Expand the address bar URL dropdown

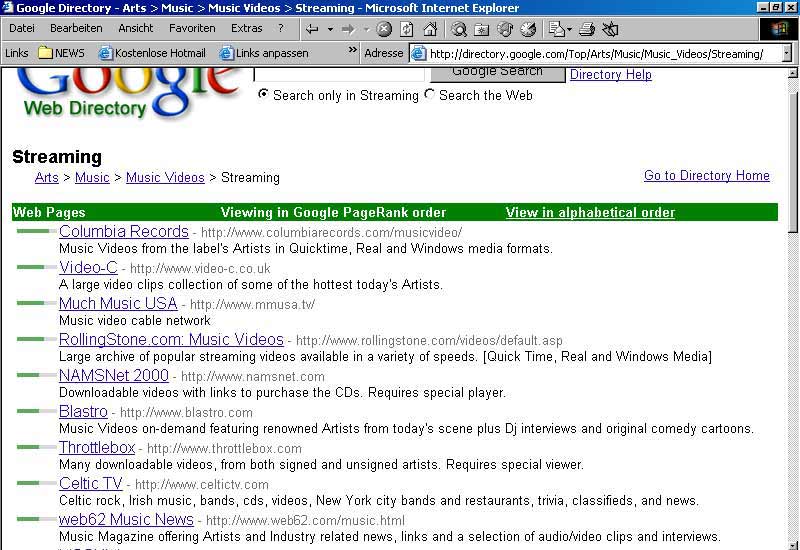coord(786,53)
